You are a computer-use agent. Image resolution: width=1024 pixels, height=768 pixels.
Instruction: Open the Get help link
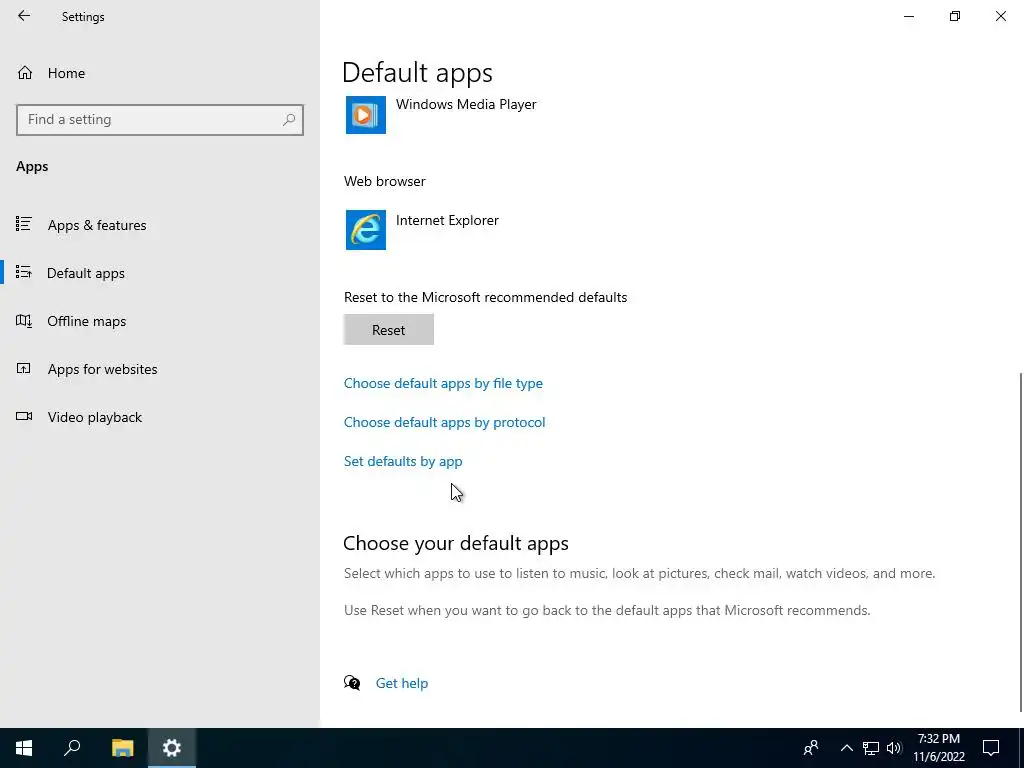click(x=402, y=683)
